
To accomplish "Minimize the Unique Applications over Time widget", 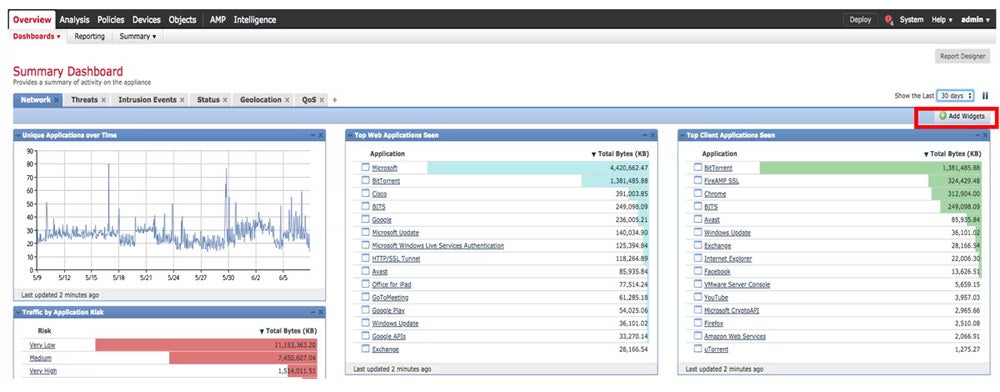I will [312, 135].
